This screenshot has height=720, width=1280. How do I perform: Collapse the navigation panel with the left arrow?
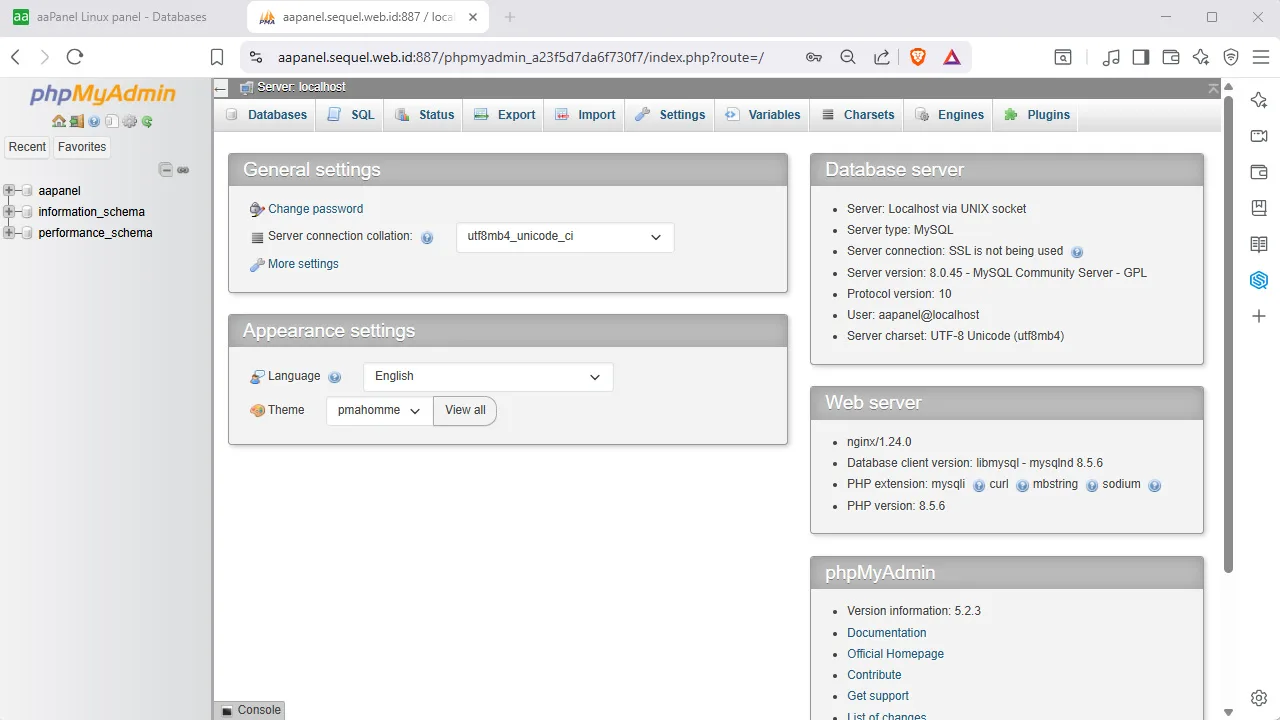tap(221, 88)
